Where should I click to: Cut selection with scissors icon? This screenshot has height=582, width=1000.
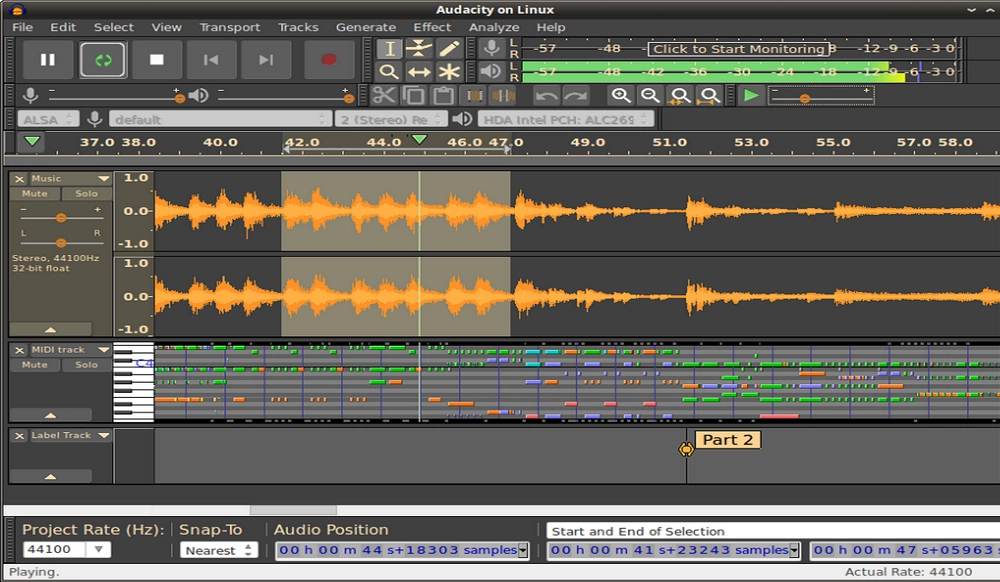(x=384, y=96)
